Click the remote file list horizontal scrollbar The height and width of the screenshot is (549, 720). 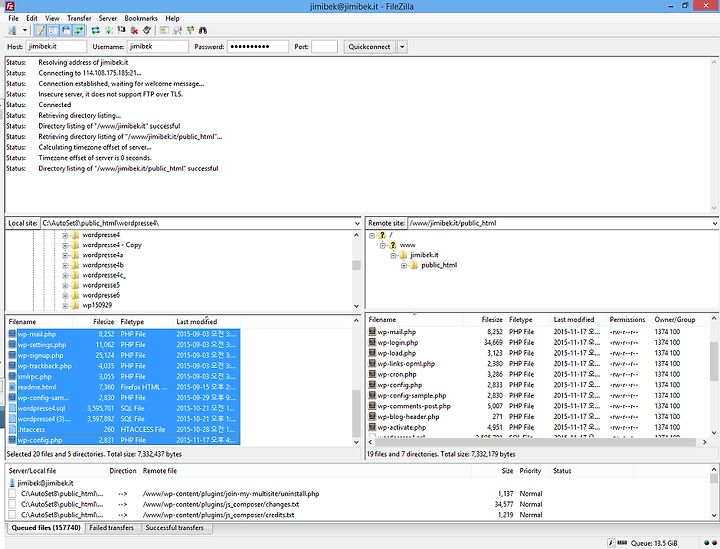click(x=537, y=442)
